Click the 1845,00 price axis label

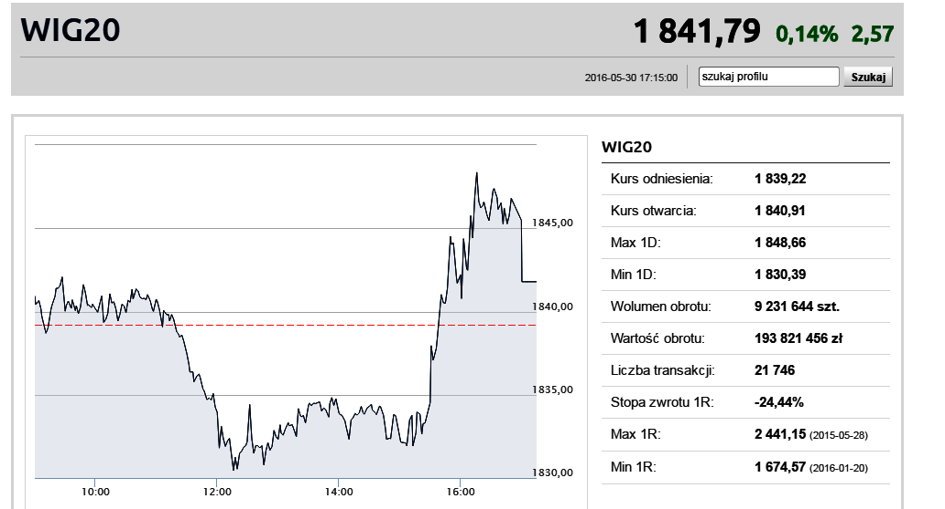click(x=552, y=223)
